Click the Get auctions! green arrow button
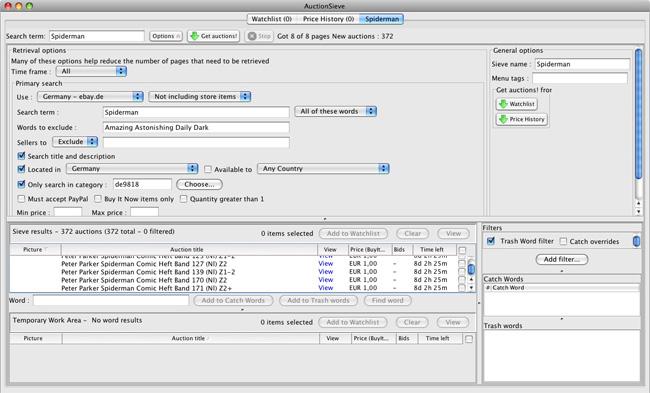 point(213,36)
